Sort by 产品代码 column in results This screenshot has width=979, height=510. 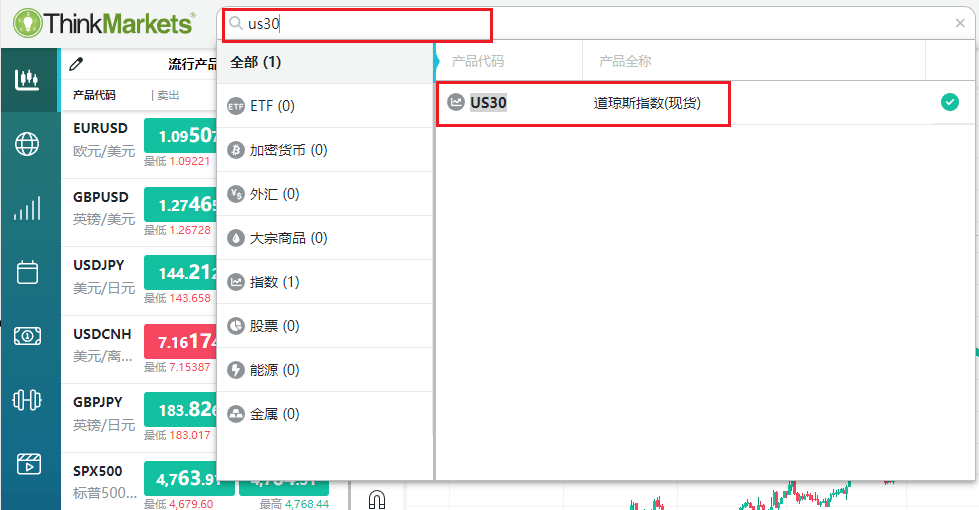(478, 61)
